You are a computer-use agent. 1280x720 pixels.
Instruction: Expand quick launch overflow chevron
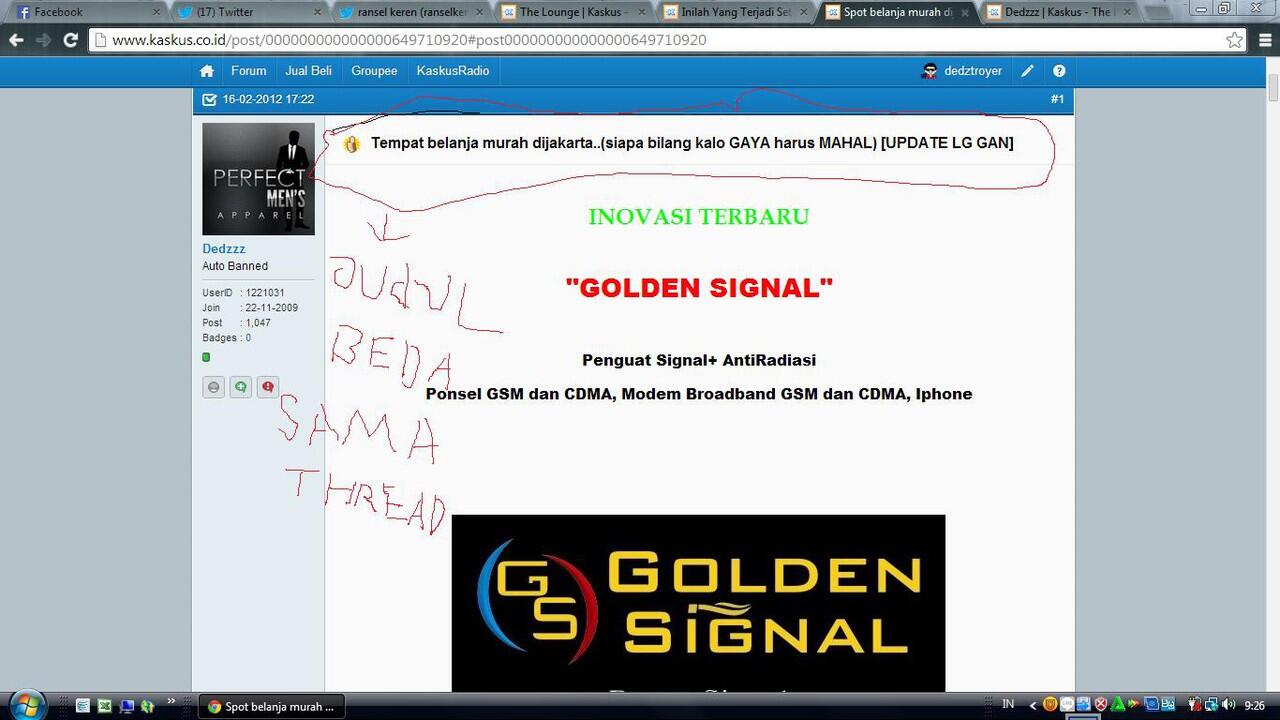tap(171, 700)
